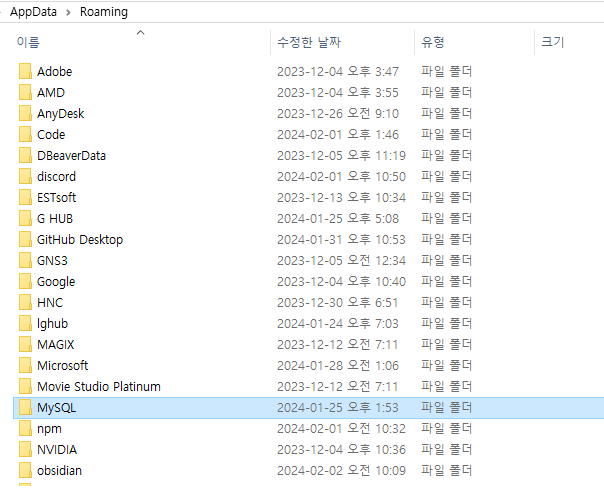
Task: Go to AppData in the breadcrumb
Action: 34,12
